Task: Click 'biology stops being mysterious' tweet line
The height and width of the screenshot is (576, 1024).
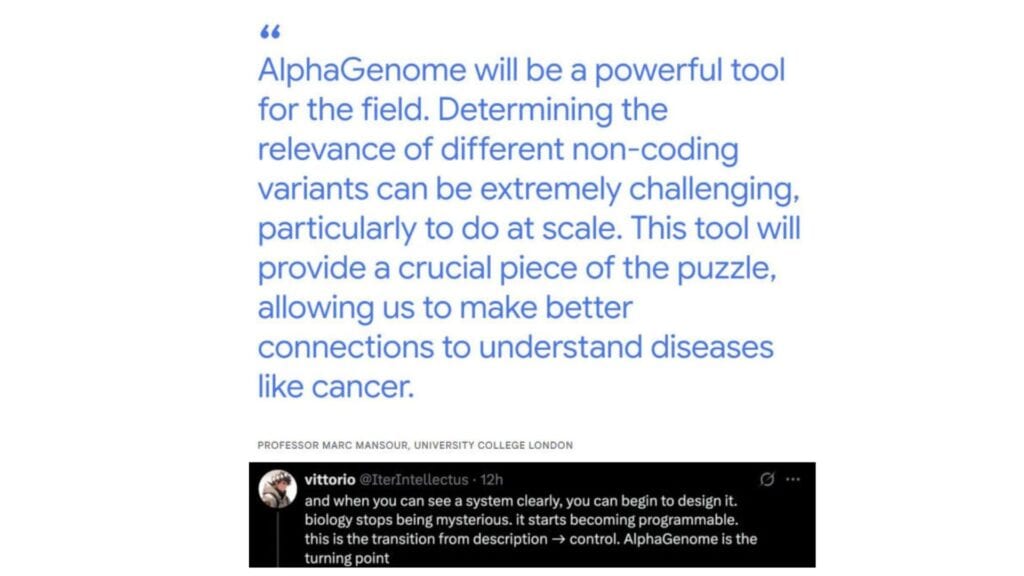Action: pyautogui.click(x=406, y=520)
